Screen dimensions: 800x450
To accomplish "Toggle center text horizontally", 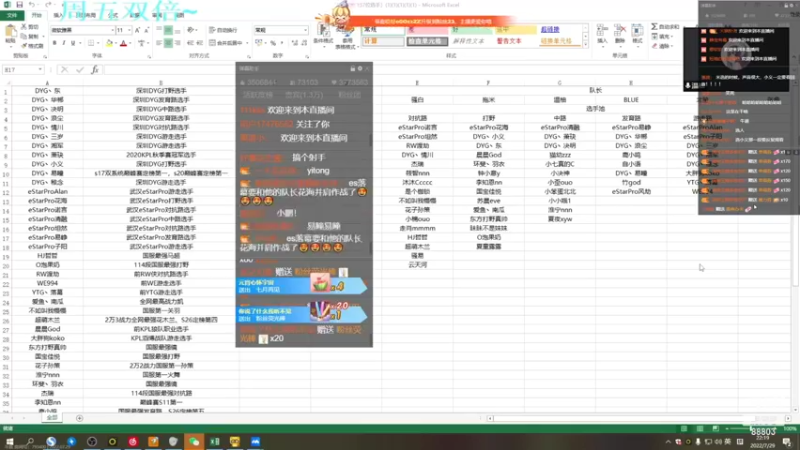I will 168,43.
